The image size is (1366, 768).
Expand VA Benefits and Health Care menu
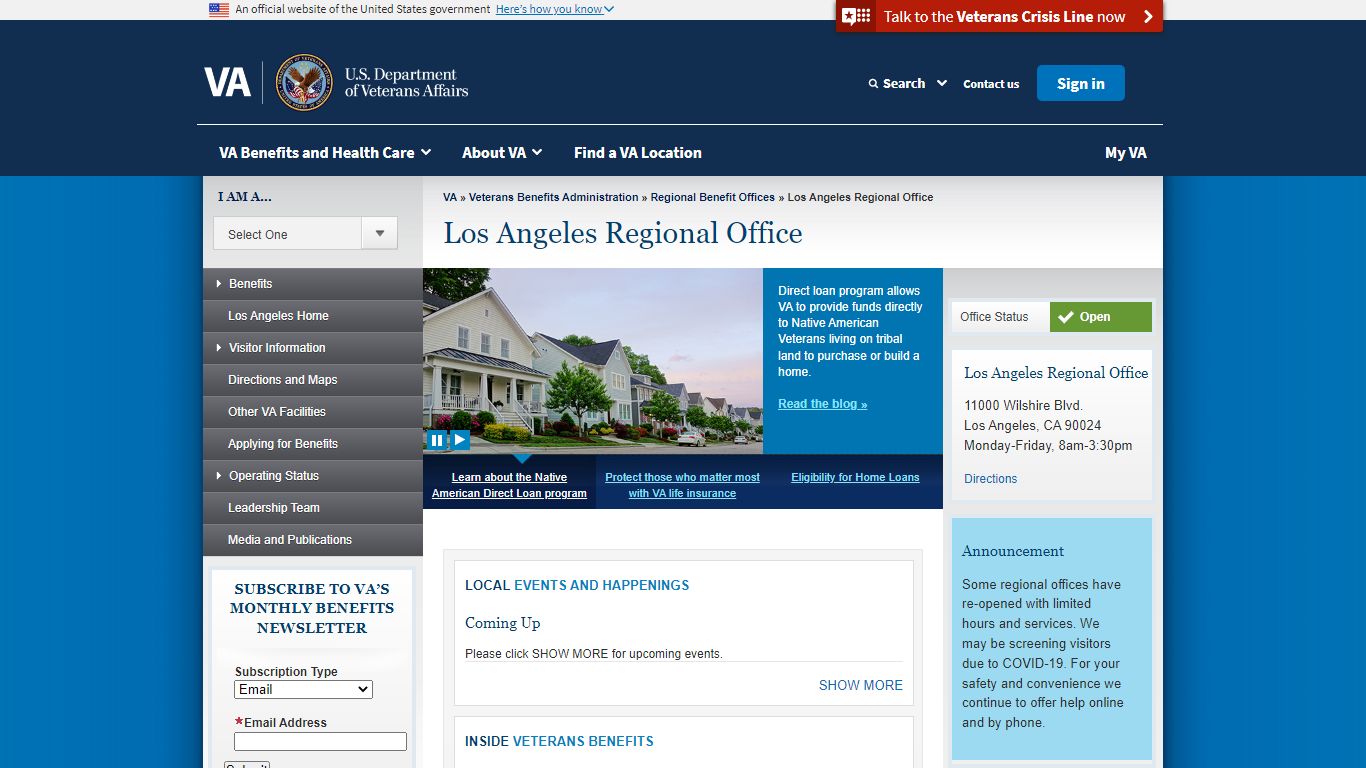click(x=325, y=153)
